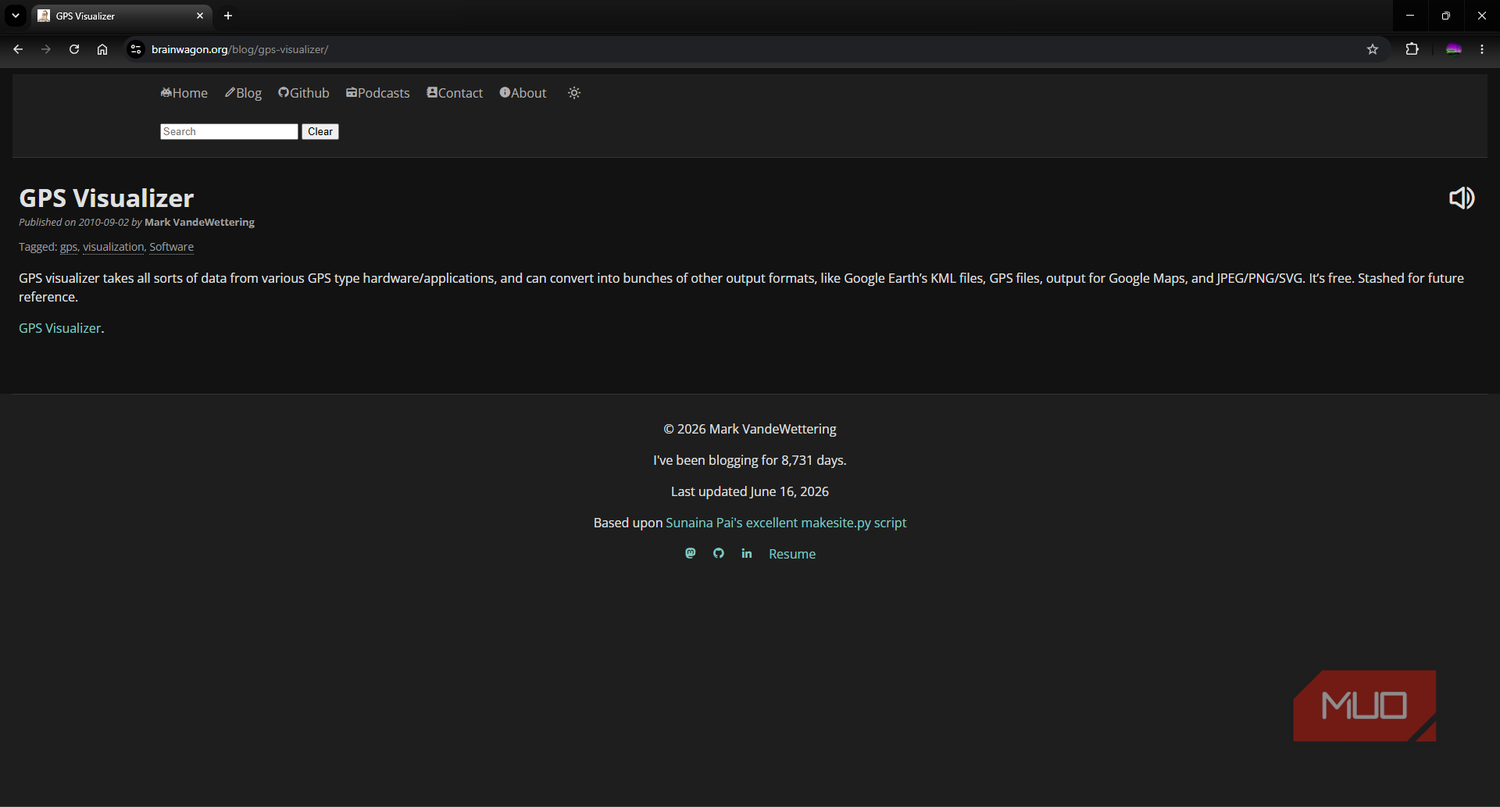
Task: Click the GPS Visualizer page heading
Action: point(106,198)
